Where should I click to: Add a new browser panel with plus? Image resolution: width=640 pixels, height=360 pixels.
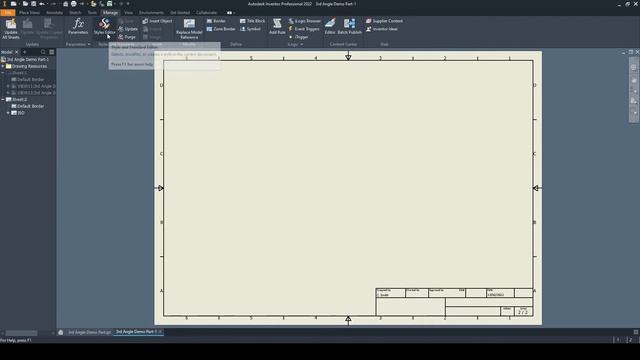[x=24, y=52]
